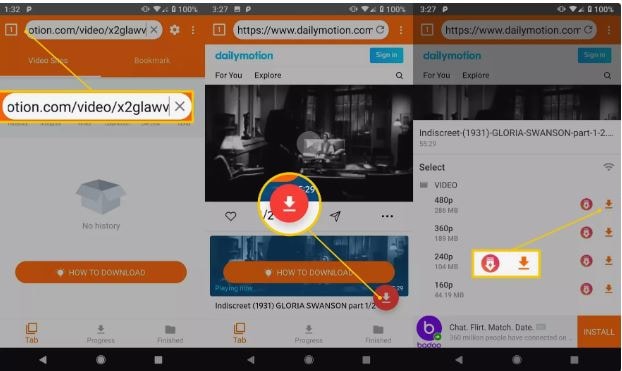Open three-dot overflow menu on left screen
Screen dimensions: 622x371
(x=193, y=30)
